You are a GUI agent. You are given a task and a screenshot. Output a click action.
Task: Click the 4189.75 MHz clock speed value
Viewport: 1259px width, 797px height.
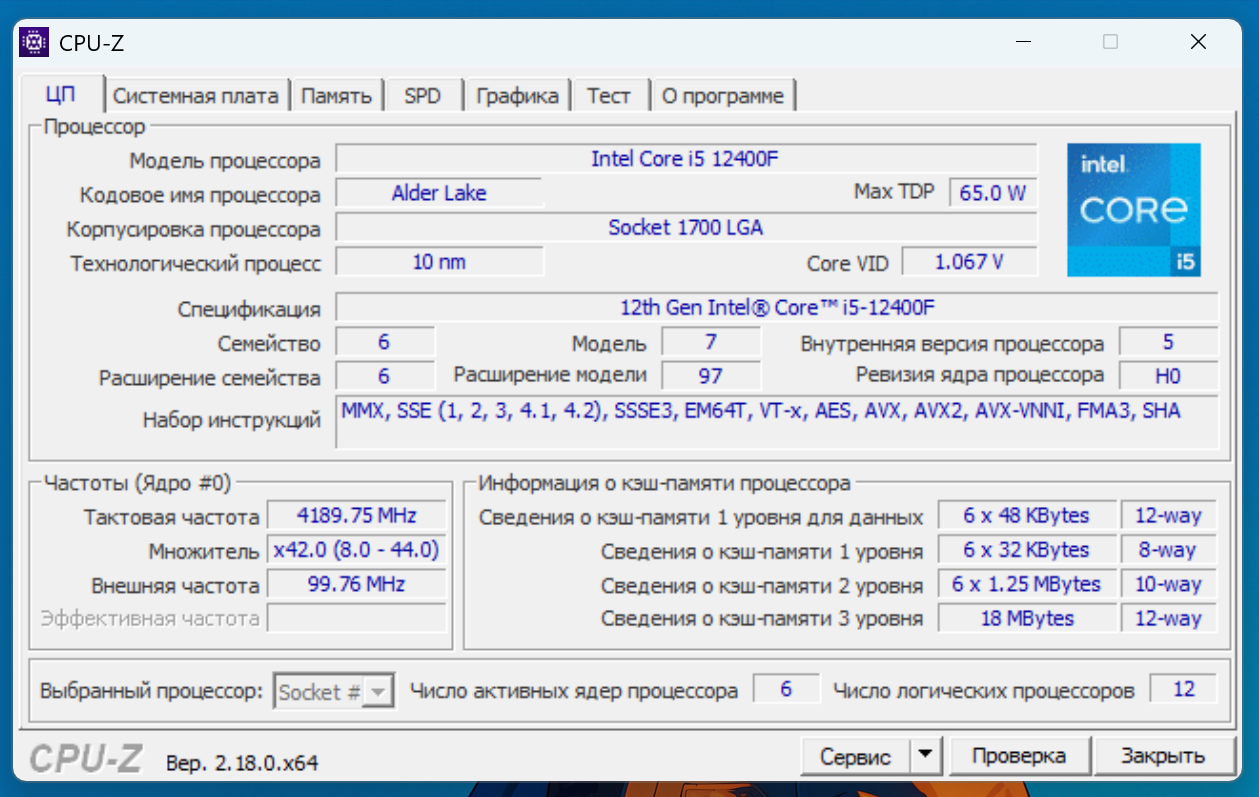click(x=357, y=516)
